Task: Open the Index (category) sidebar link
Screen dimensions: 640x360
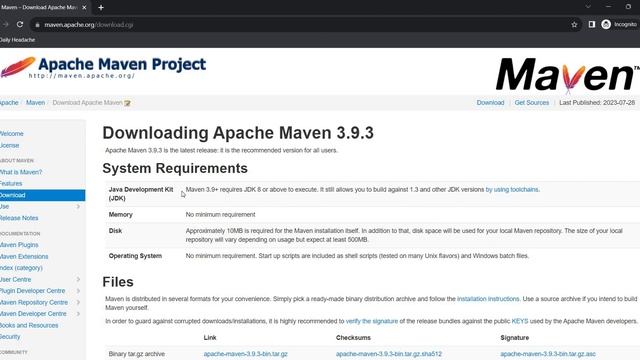Action: coord(21,268)
